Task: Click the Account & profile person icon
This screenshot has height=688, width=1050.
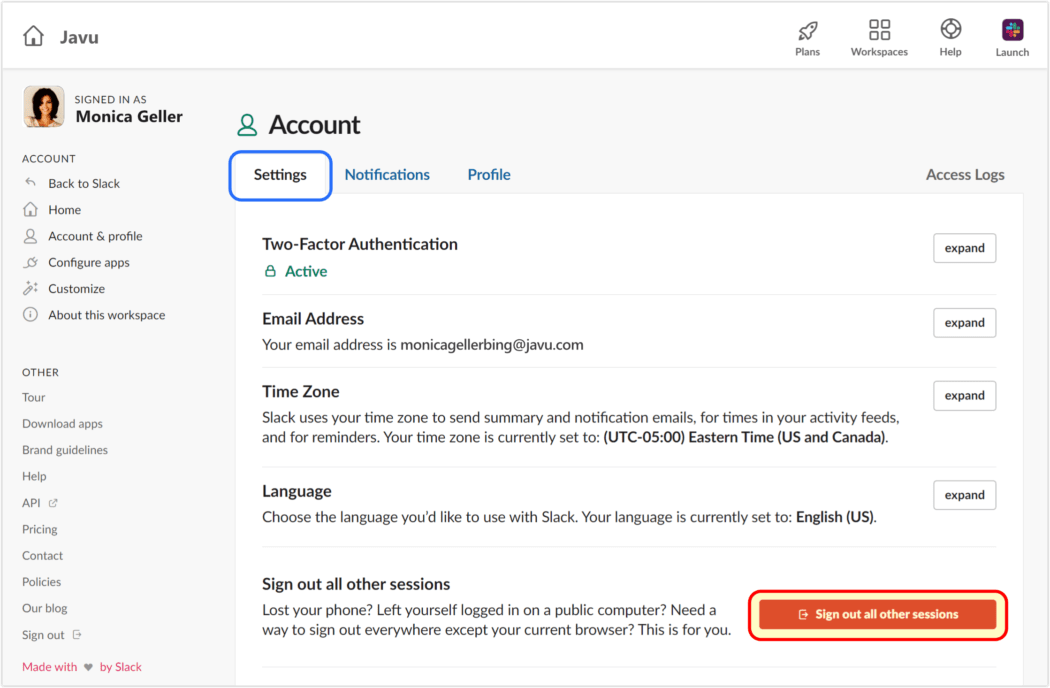Action: pyautogui.click(x=30, y=236)
